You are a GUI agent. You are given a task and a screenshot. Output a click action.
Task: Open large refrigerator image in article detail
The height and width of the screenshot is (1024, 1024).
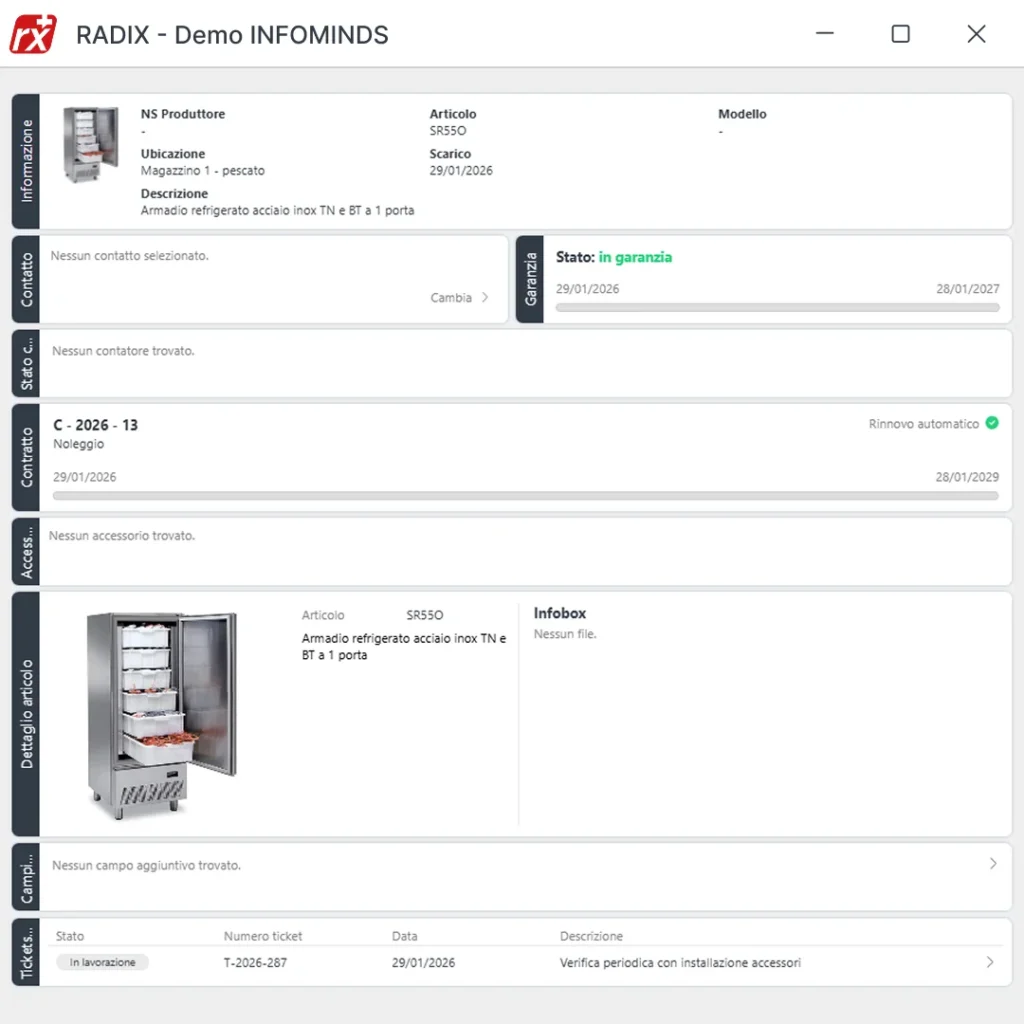point(162,714)
